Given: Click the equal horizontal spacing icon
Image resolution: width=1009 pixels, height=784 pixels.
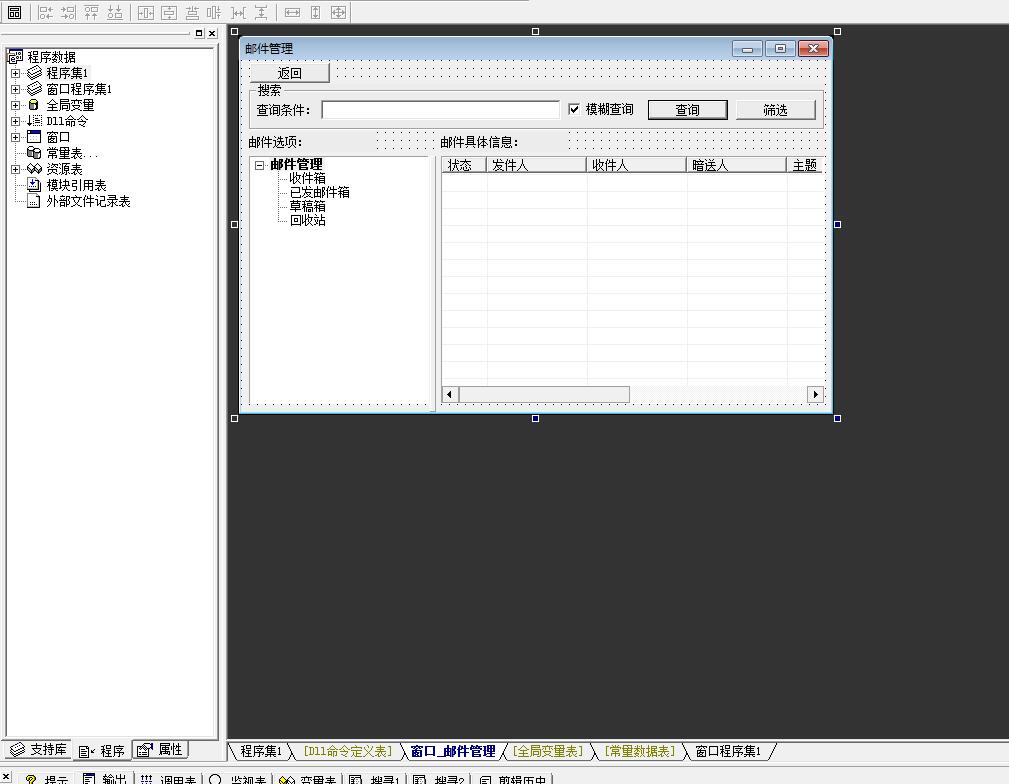Looking at the screenshot, I should point(239,12).
